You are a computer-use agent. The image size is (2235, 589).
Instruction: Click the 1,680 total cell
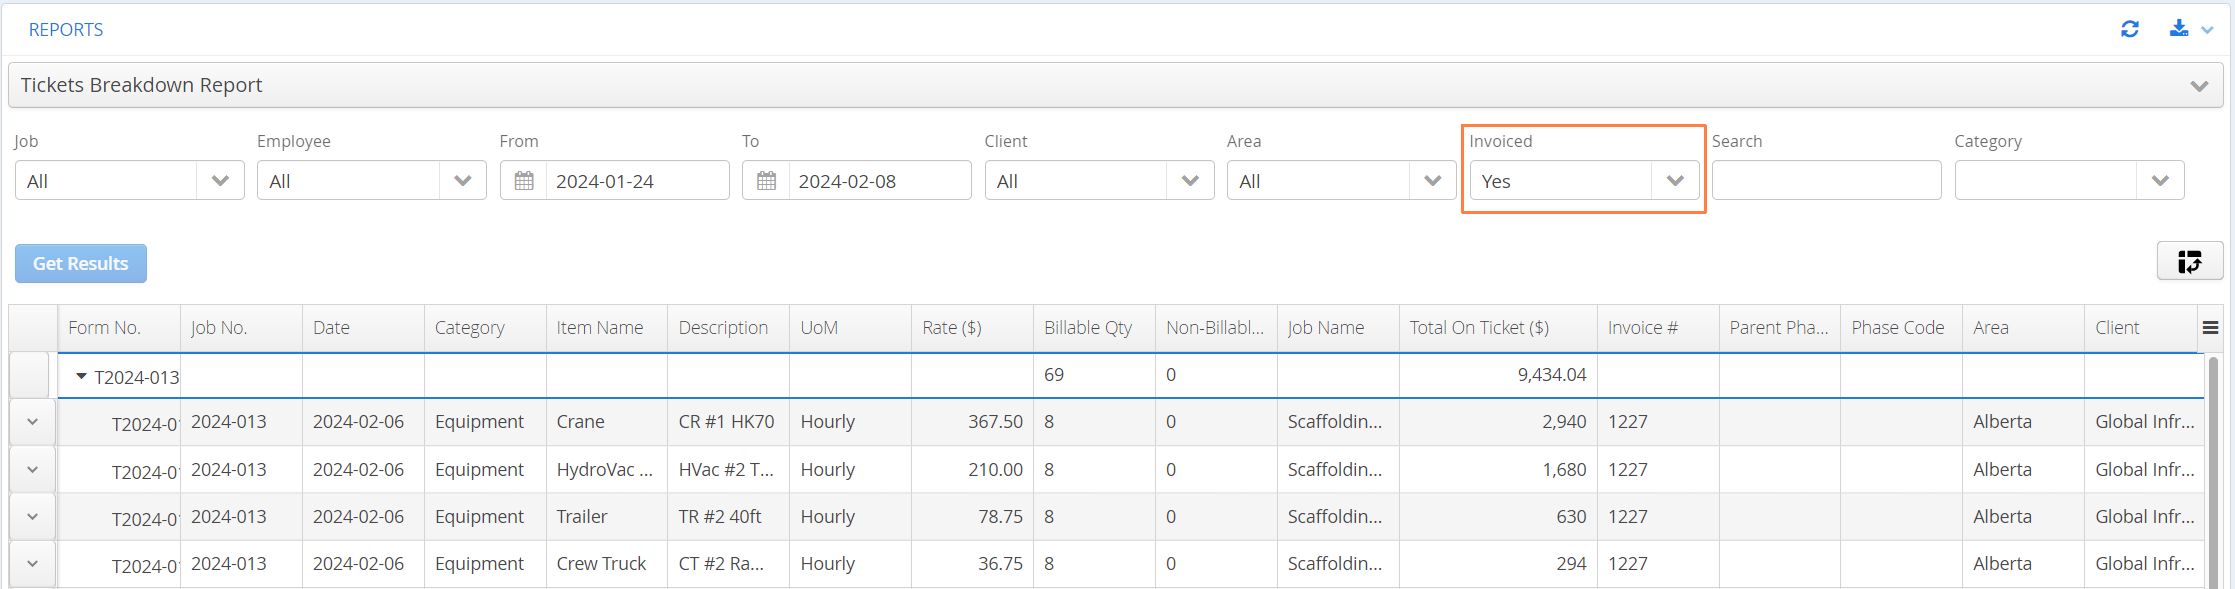click(1498, 469)
